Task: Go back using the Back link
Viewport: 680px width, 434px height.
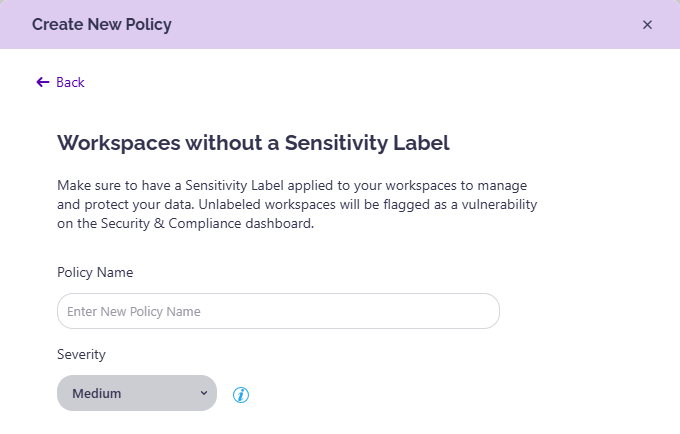Action: pyautogui.click(x=70, y=82)
